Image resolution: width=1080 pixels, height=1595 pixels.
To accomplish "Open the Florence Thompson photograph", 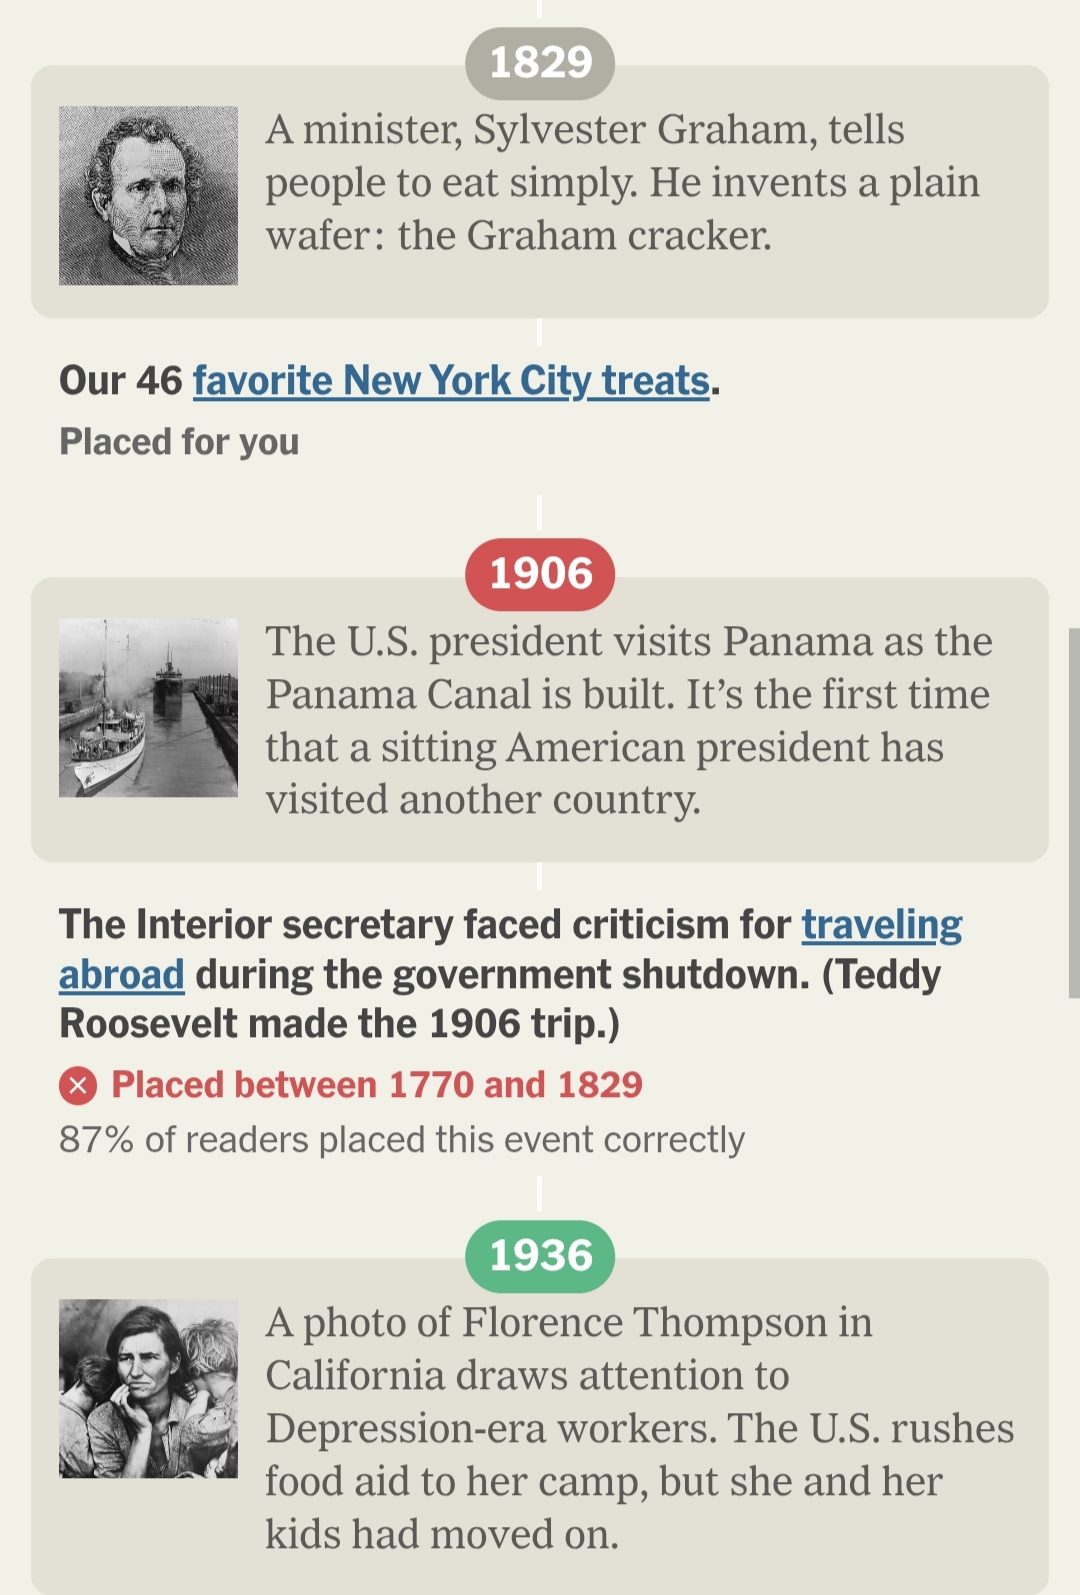I will tap(148, 1389).
